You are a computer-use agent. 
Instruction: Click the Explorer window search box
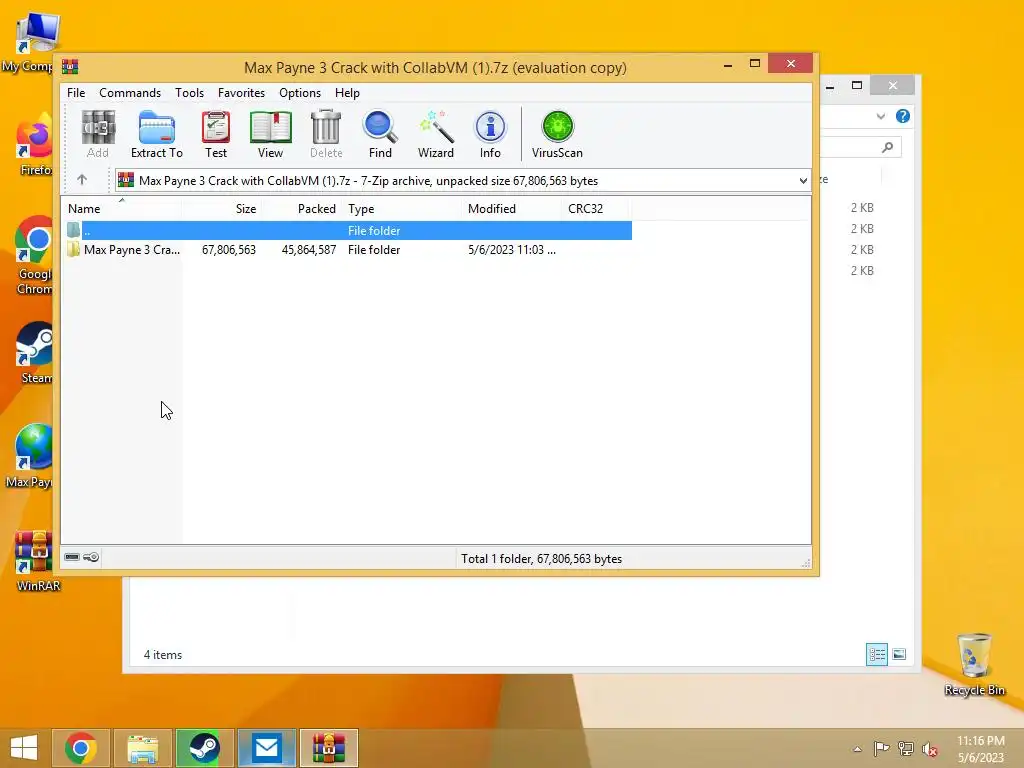[x=861, y=148]
